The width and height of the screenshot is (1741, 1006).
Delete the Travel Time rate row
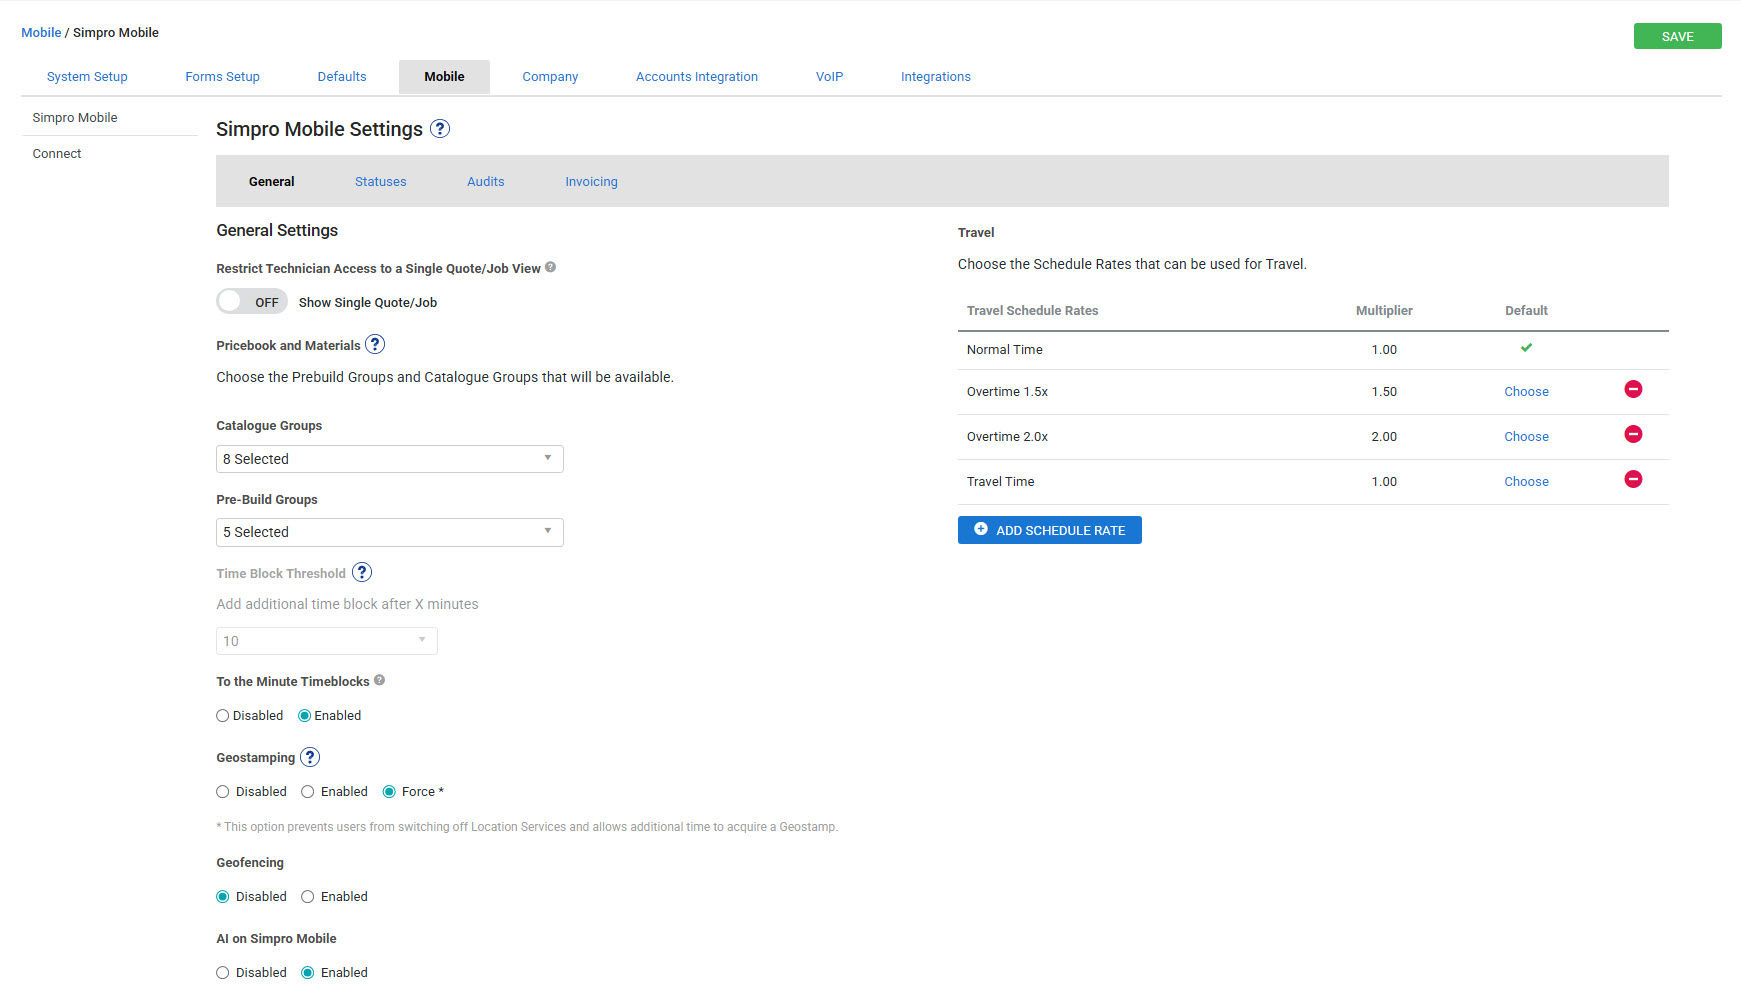point(1633,480)
